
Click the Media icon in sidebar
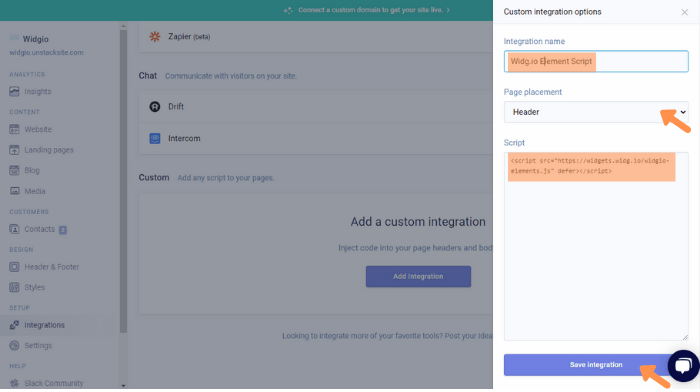point(14,191)
